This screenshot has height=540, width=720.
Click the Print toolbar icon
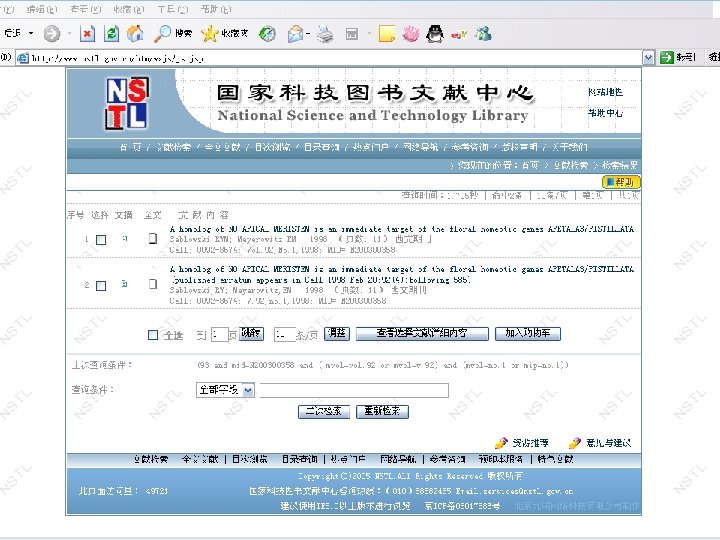[x=325, y=34]
